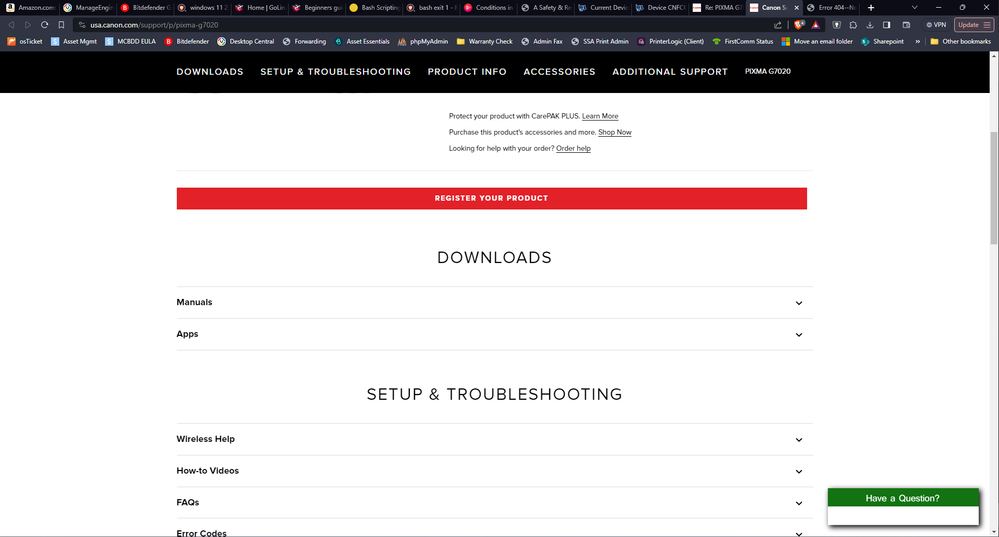This screenshot has width=999, height=537.
Task: Open site settings icon in address bar
Action: 82,25
